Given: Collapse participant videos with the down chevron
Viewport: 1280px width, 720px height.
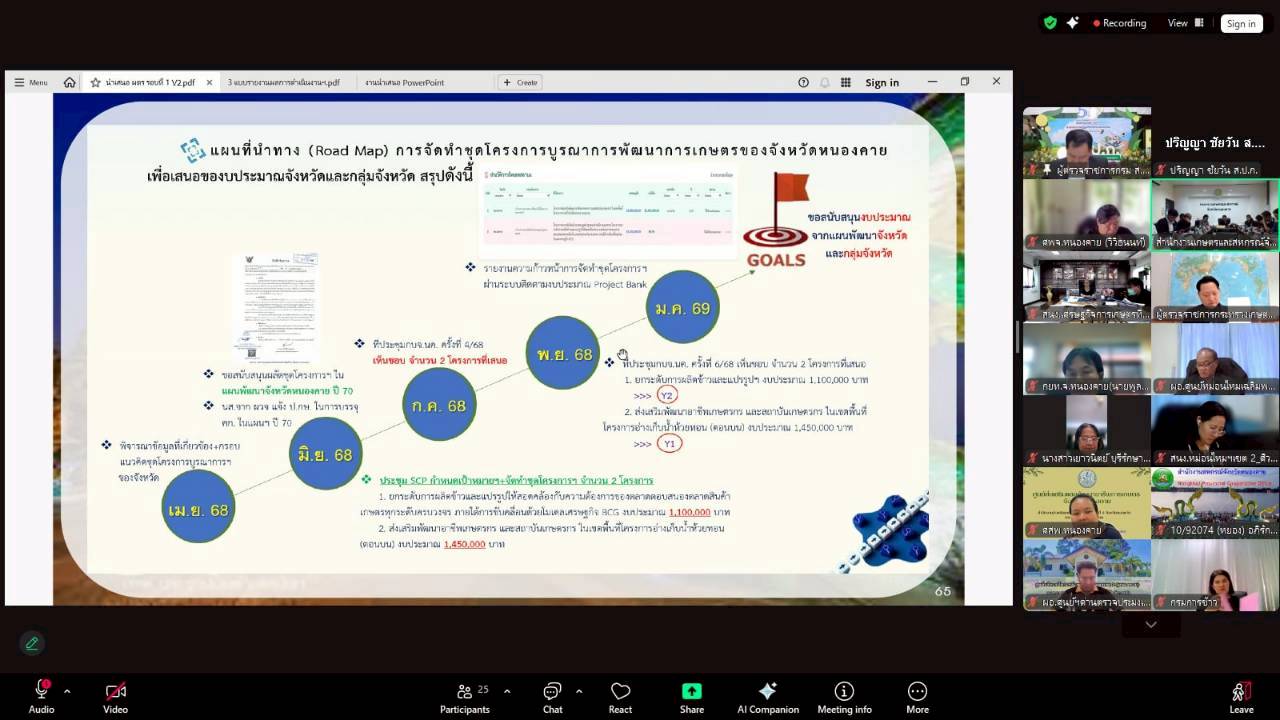Looking at the screenshot, I should pos(1150,623).
